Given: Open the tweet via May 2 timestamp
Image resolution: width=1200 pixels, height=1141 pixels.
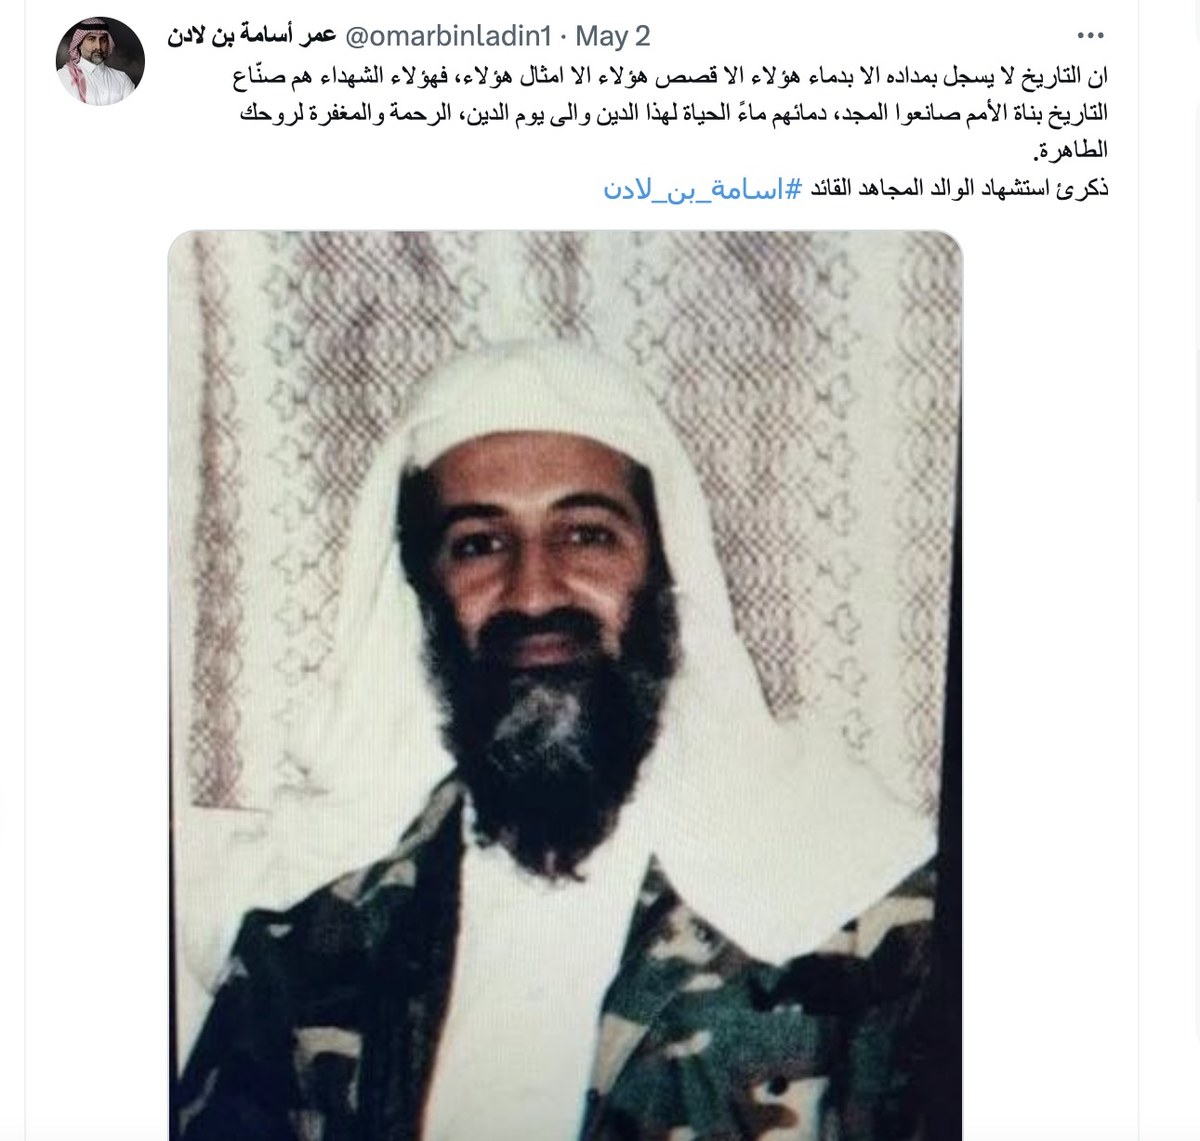Looking at the screenshot, I should coord(612,37).
